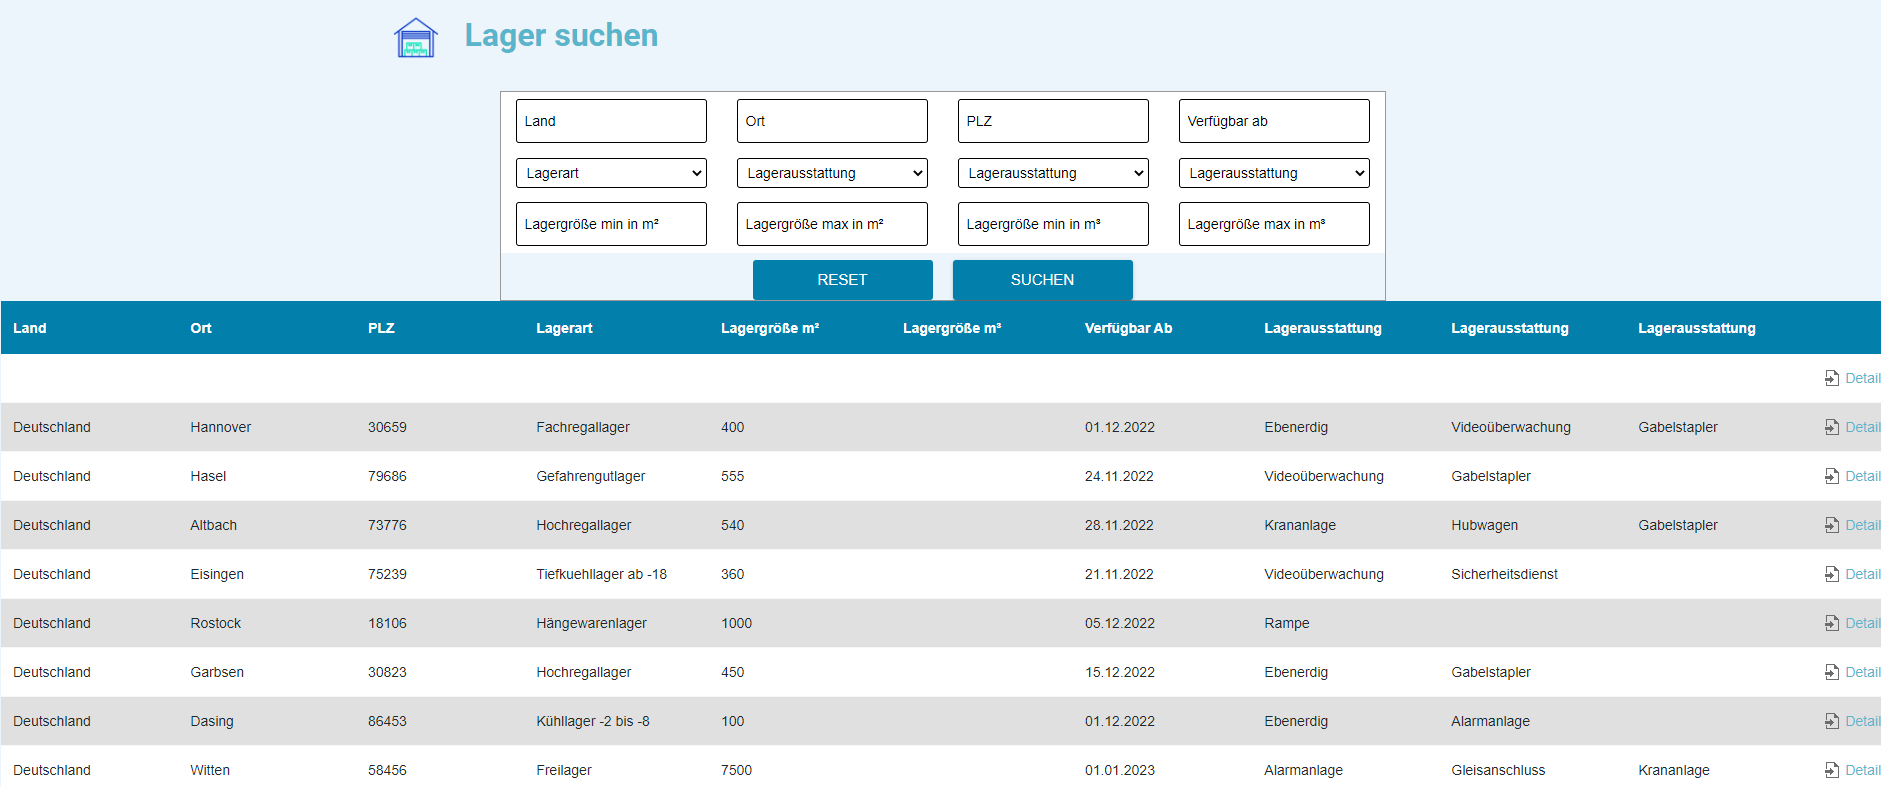
Task: Select the Hängewarenlager cell
Action: coord(591,623)
